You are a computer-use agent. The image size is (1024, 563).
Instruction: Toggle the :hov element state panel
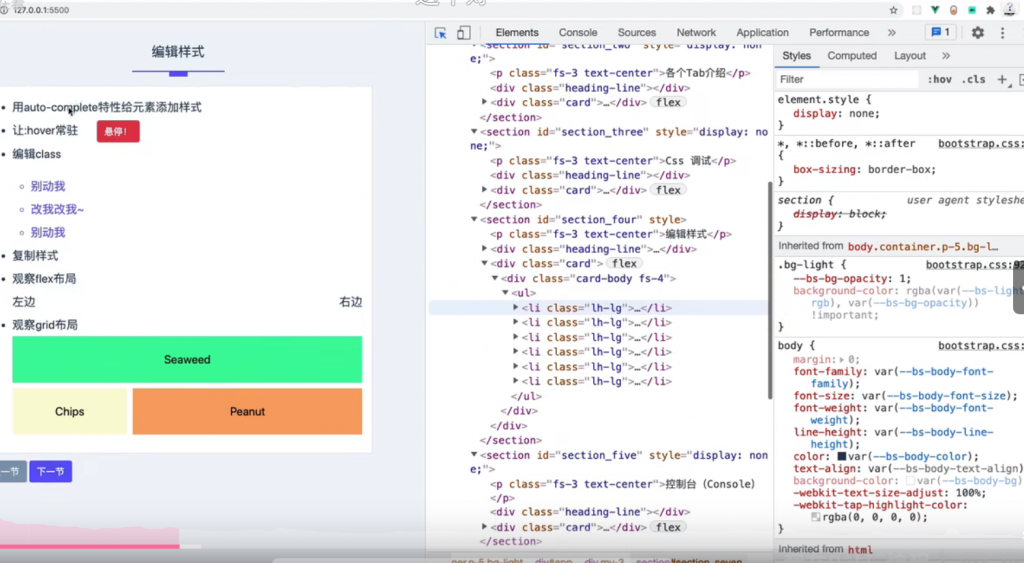pyautogui.click(x=939, y=80)
